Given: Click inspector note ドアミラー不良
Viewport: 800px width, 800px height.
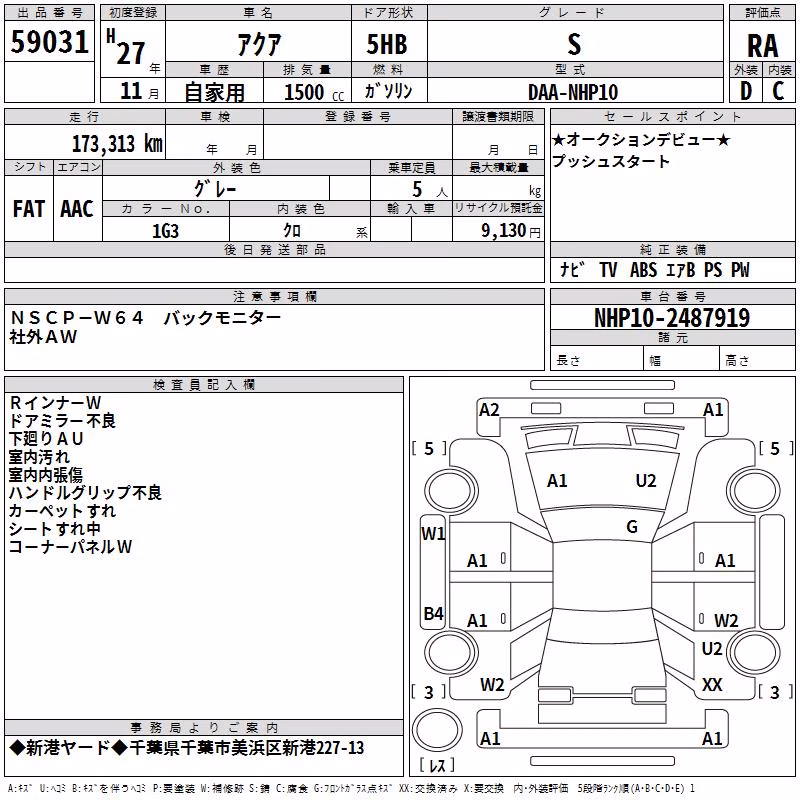Looking at the screenshot, I should coord(62,420).
